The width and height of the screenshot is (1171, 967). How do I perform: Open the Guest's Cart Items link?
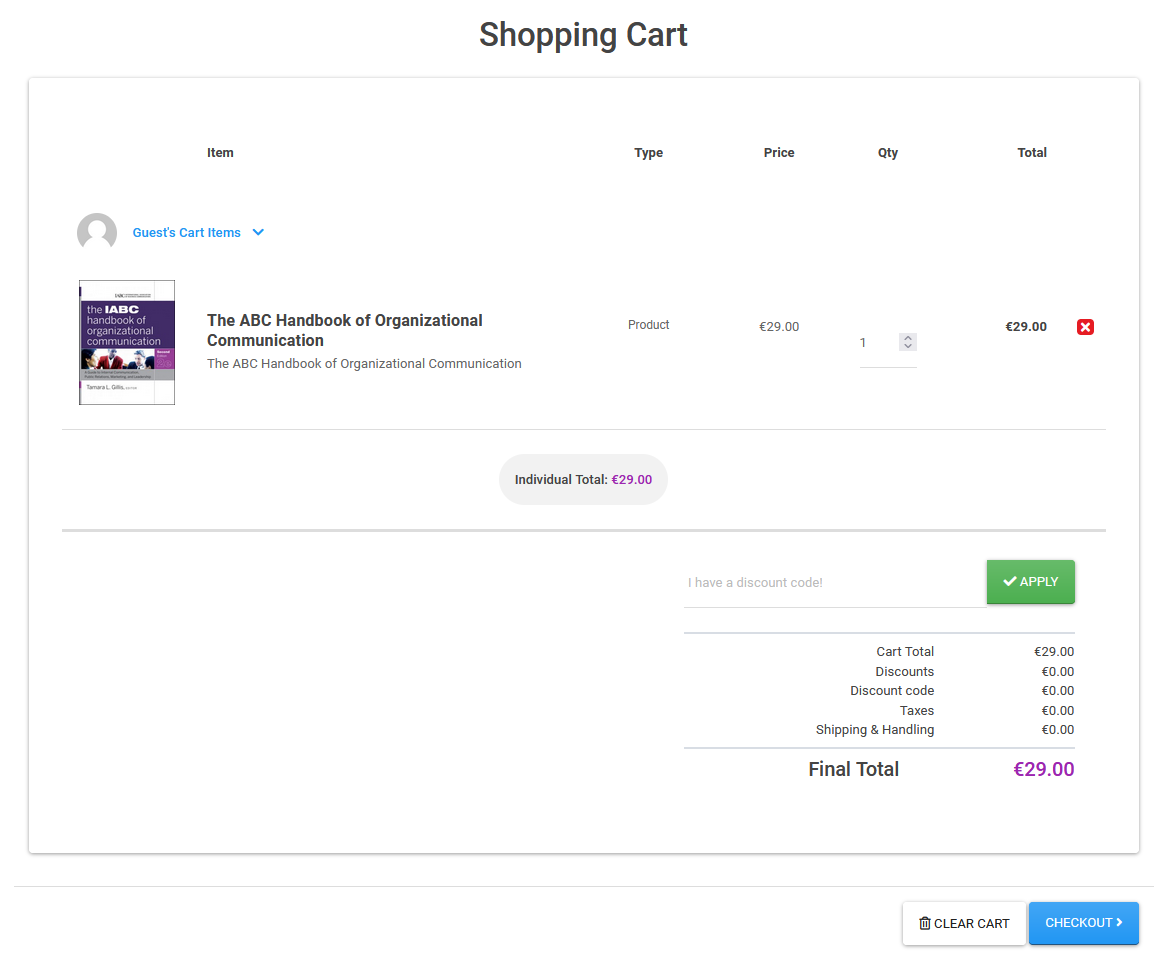click(x=186, y=233)
